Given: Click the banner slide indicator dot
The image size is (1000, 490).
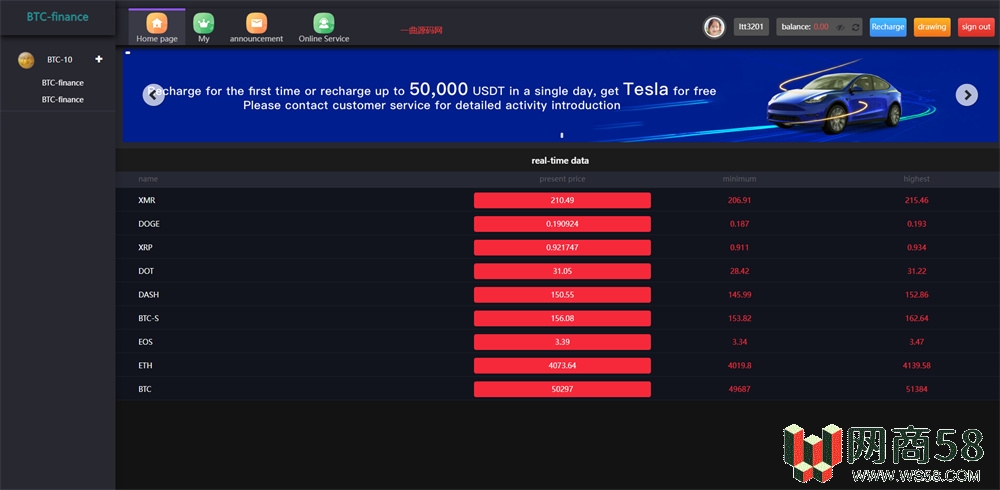Looking at the screenshot, I should [562, 135].
